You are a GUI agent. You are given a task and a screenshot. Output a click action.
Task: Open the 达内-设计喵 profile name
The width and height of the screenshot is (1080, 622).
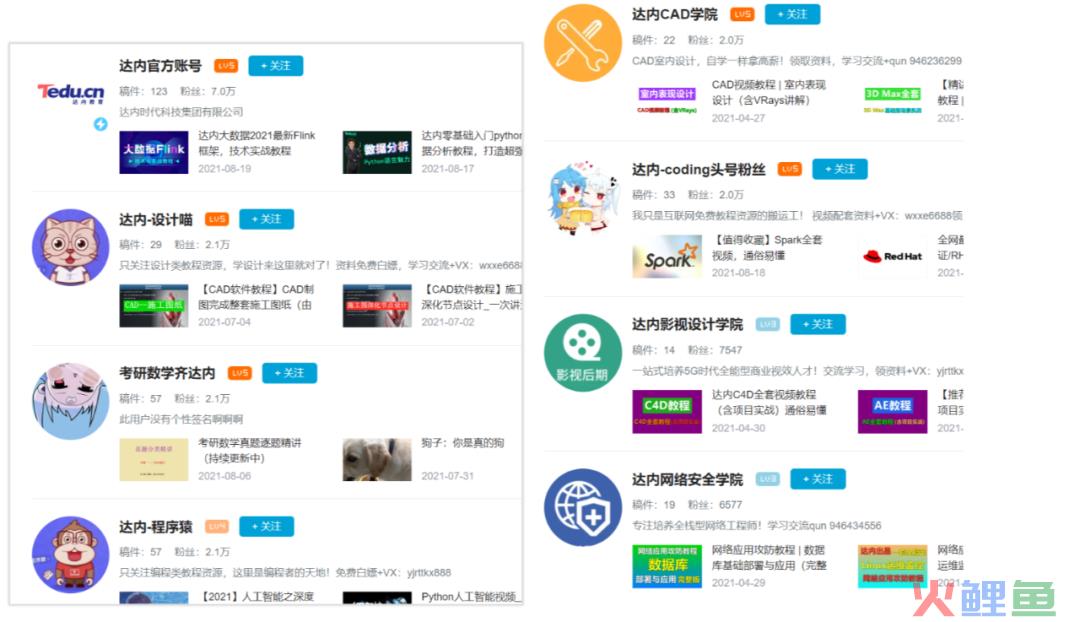pos(156,219)
